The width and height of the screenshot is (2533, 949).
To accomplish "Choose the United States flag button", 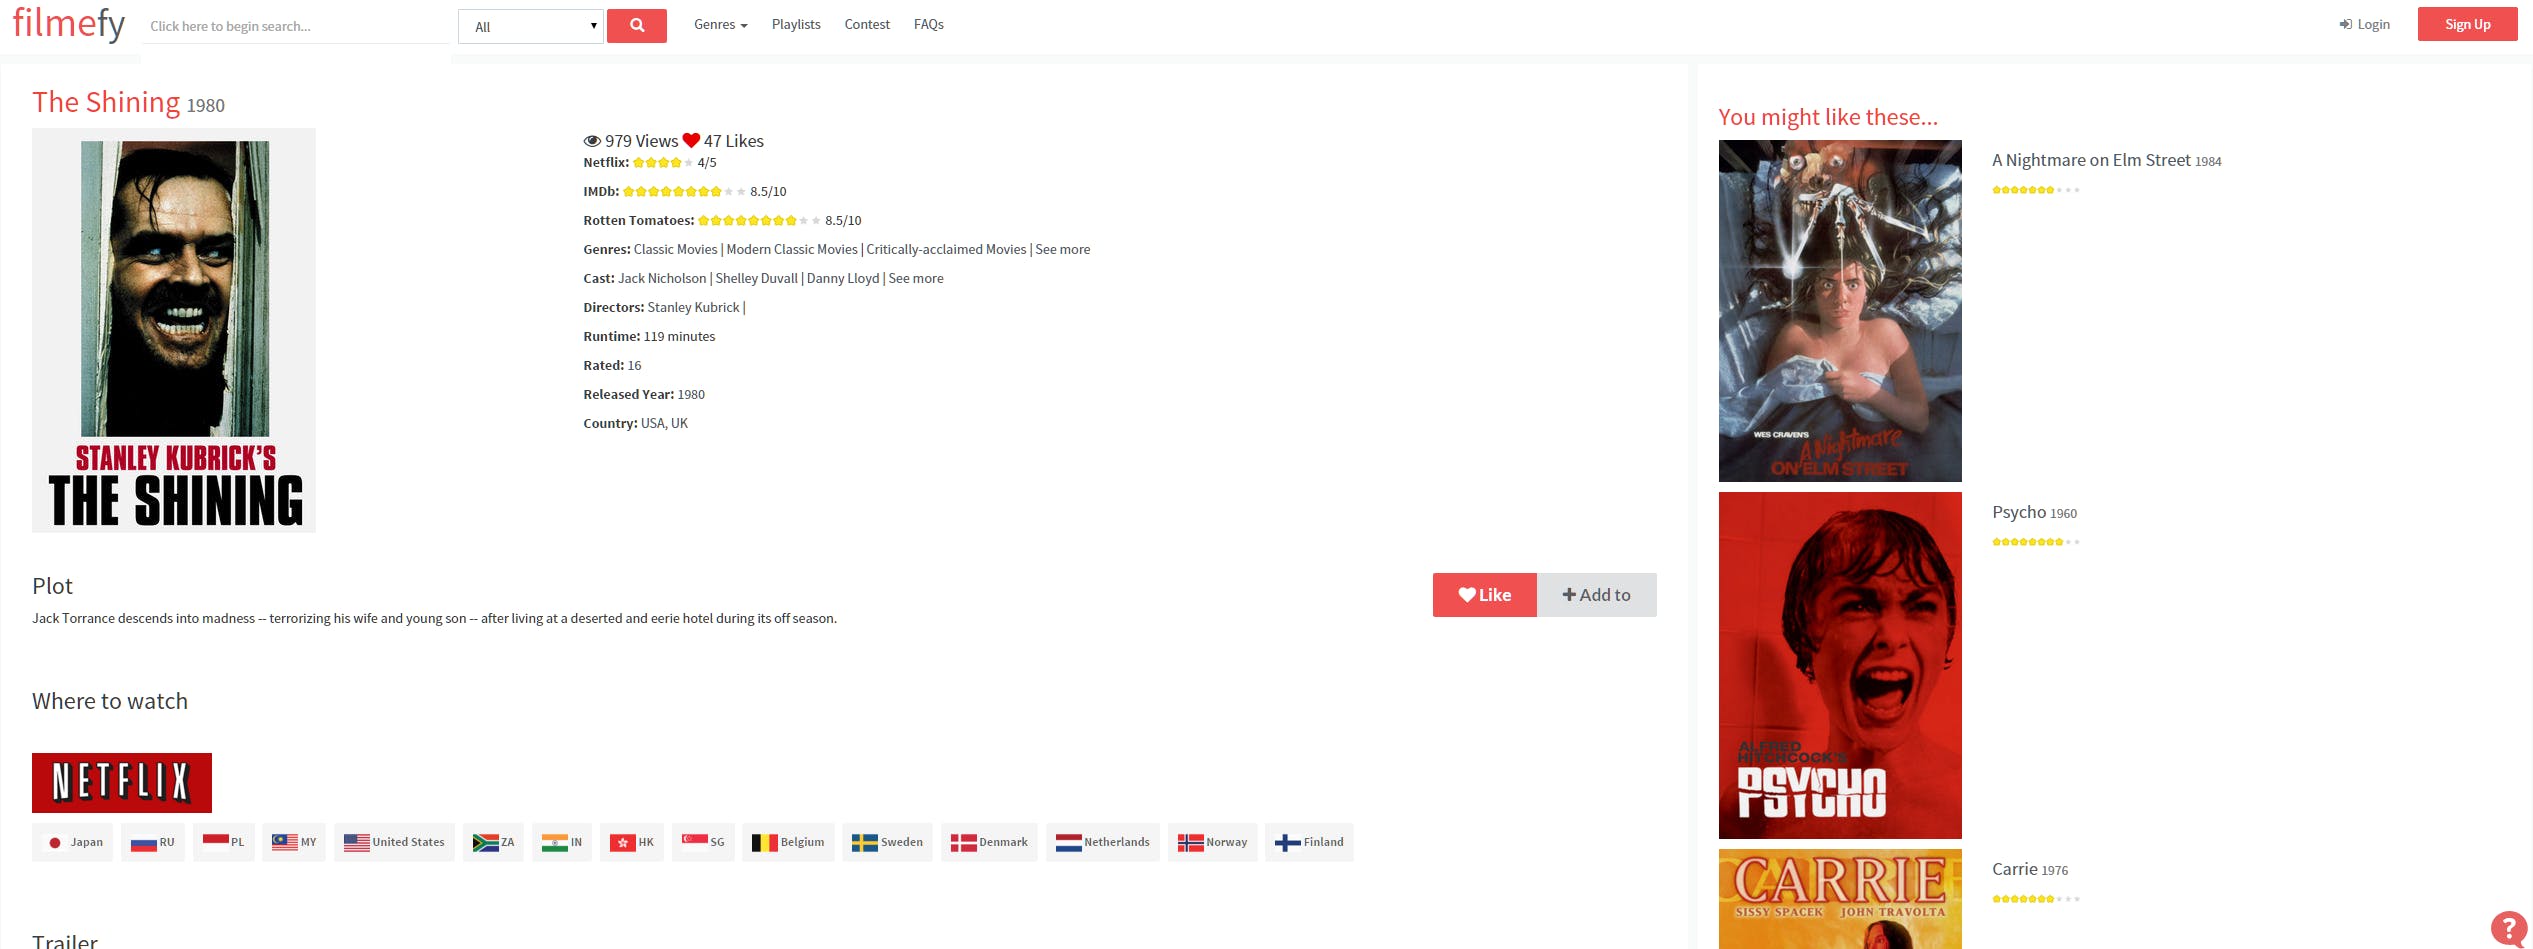I will point(395,842).
